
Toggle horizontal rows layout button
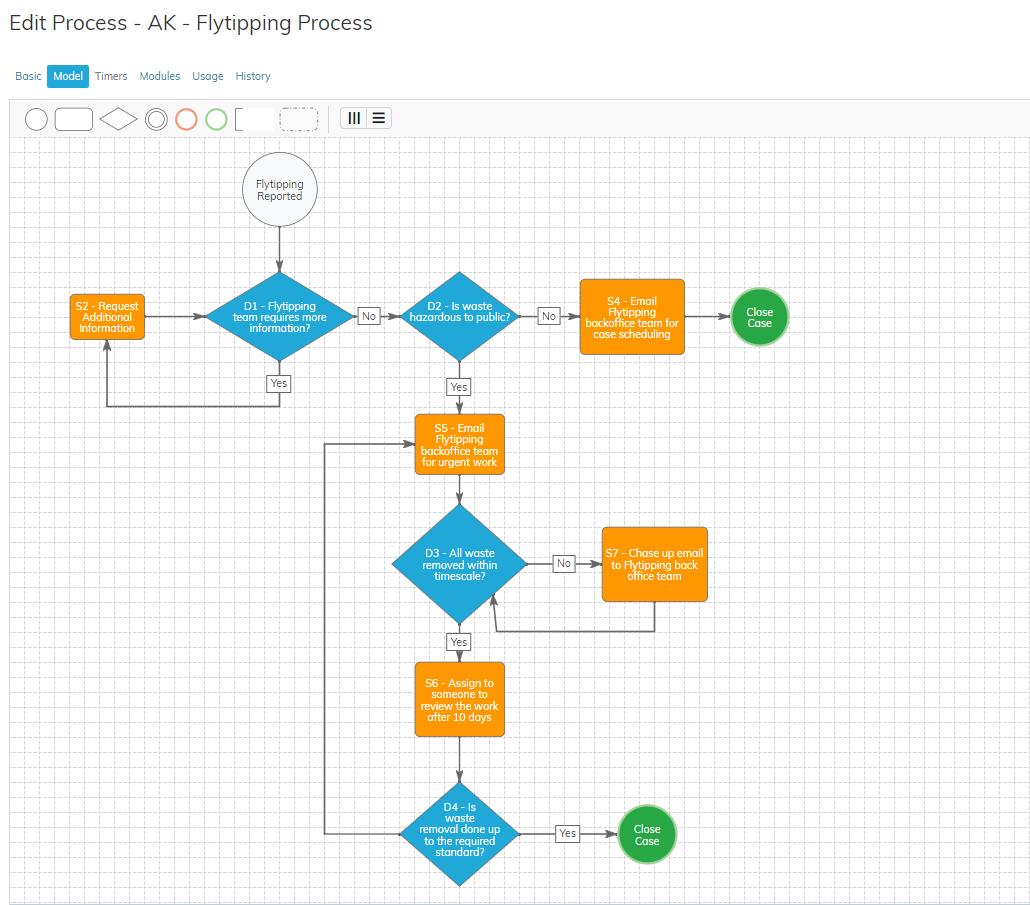point(378,118)
